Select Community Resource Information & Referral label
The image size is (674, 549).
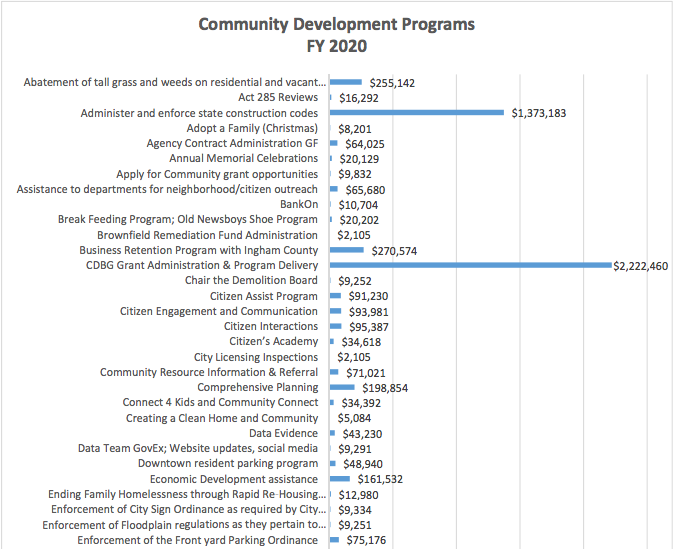209,372
